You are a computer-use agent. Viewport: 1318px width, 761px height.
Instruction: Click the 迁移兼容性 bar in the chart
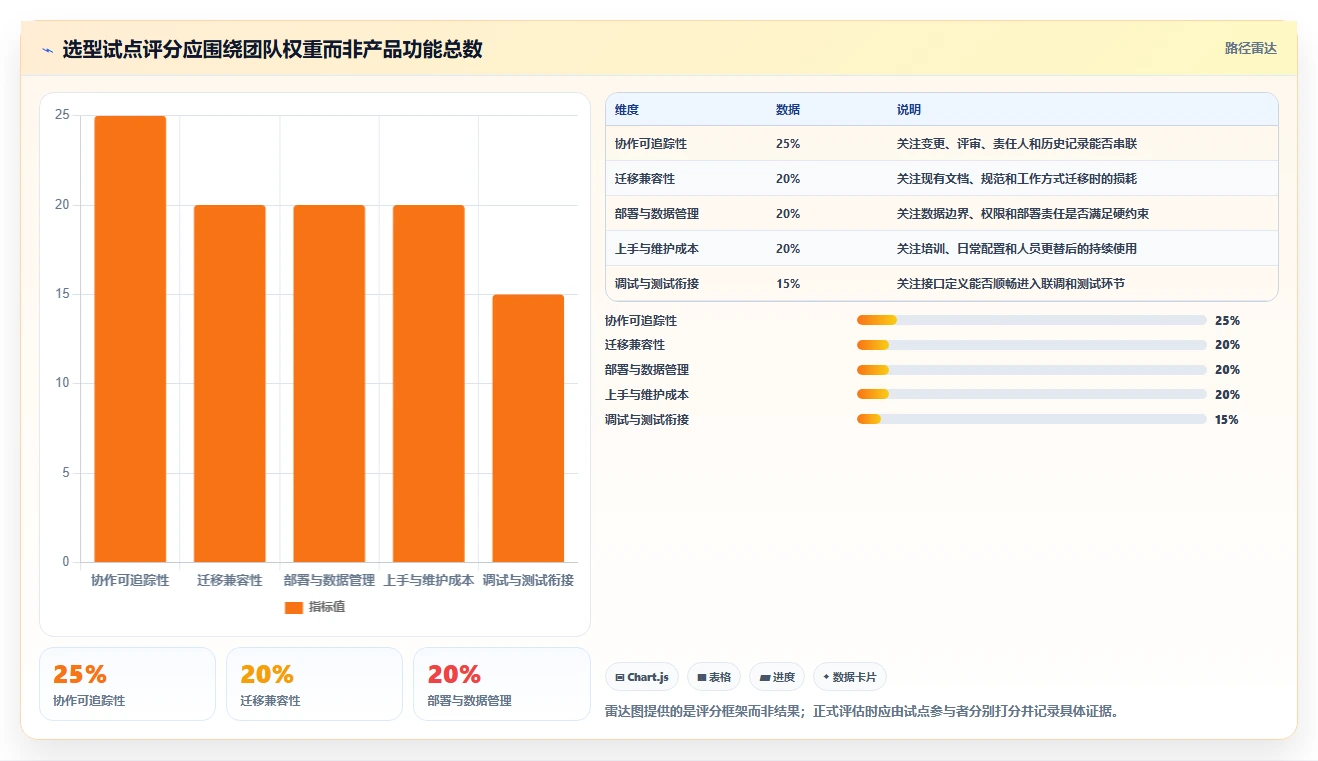tap(229, 383)
